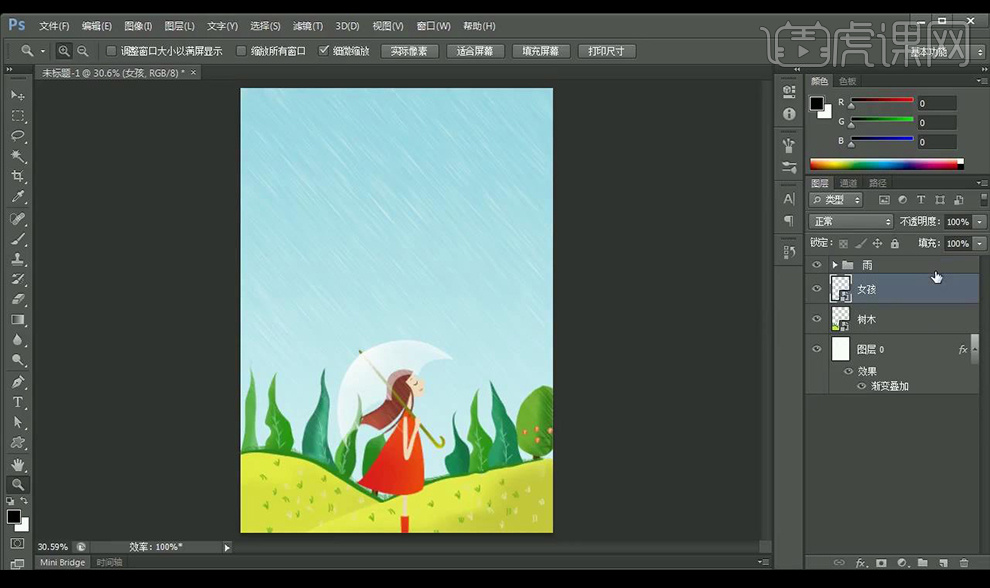Select the Pen tool
This screenshot has height=588, width=990.
[x=17, y=382]
